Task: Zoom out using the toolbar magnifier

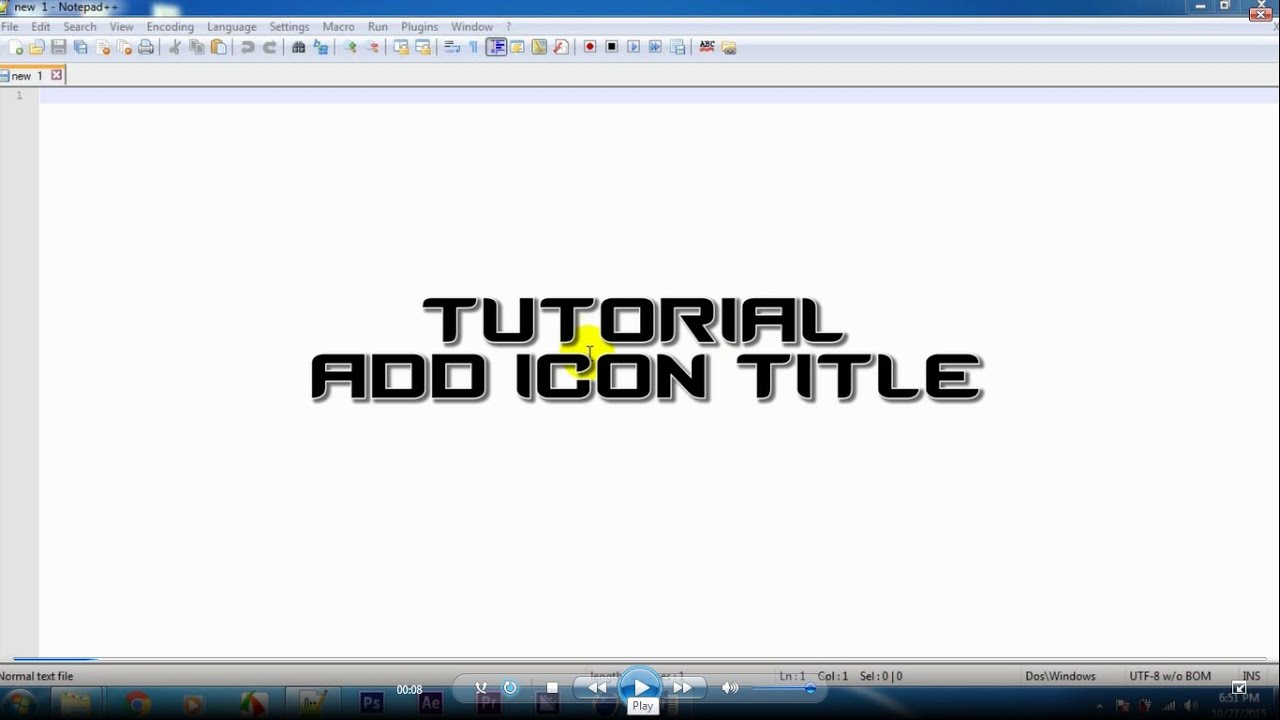Action: point(372,47)
